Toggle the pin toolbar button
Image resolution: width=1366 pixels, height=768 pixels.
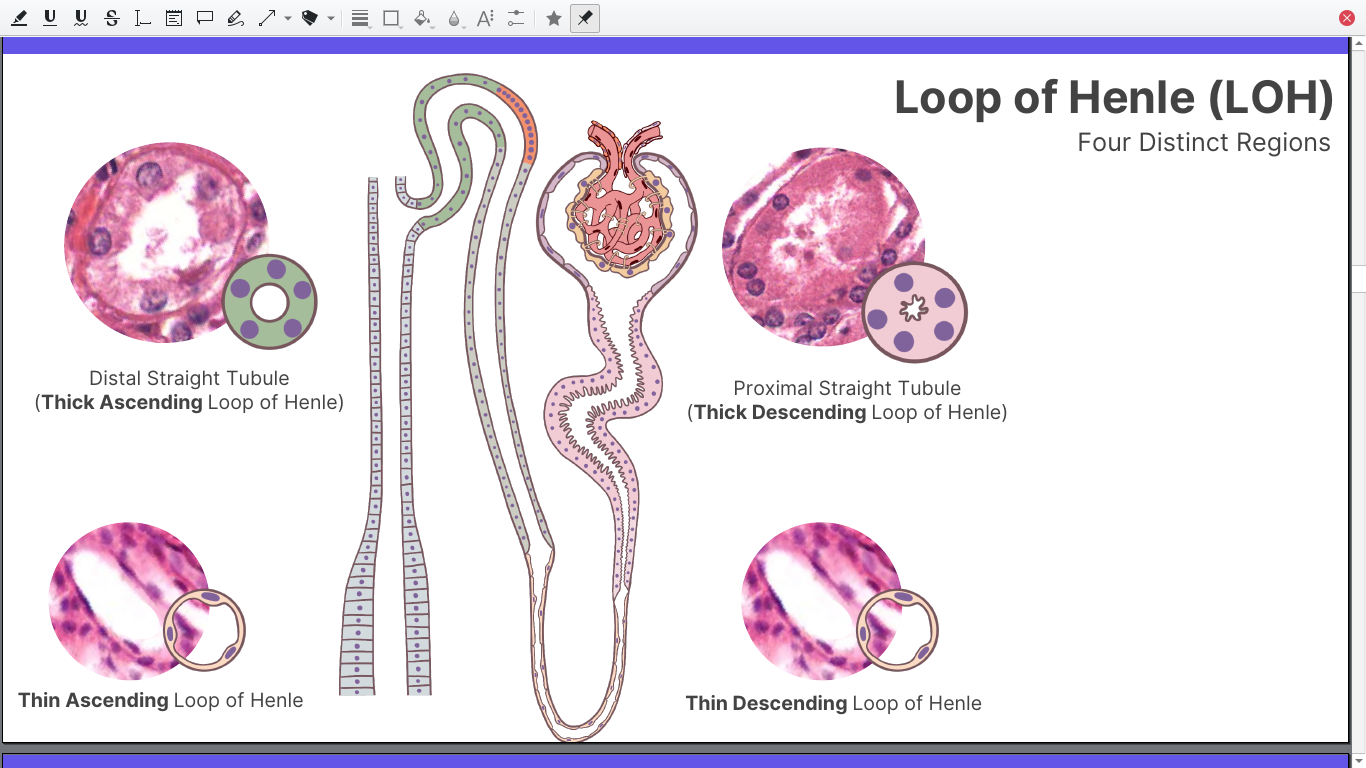coord(585,18)
